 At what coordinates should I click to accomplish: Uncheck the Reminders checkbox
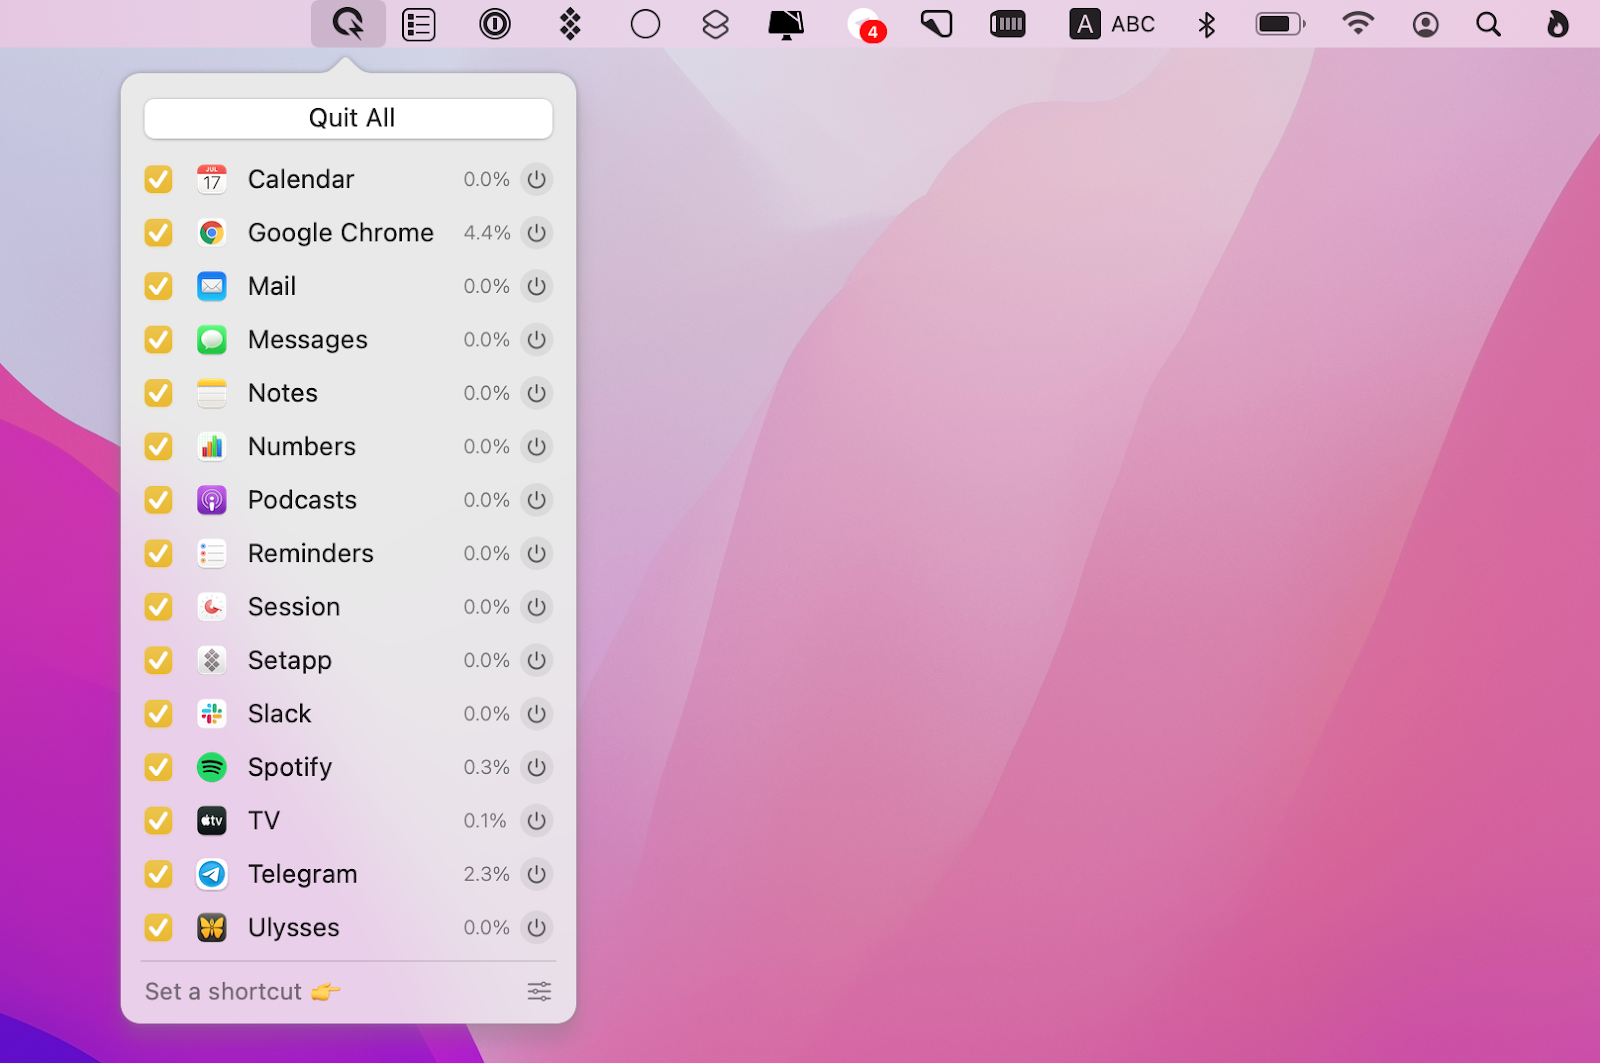tap(158, 553)
